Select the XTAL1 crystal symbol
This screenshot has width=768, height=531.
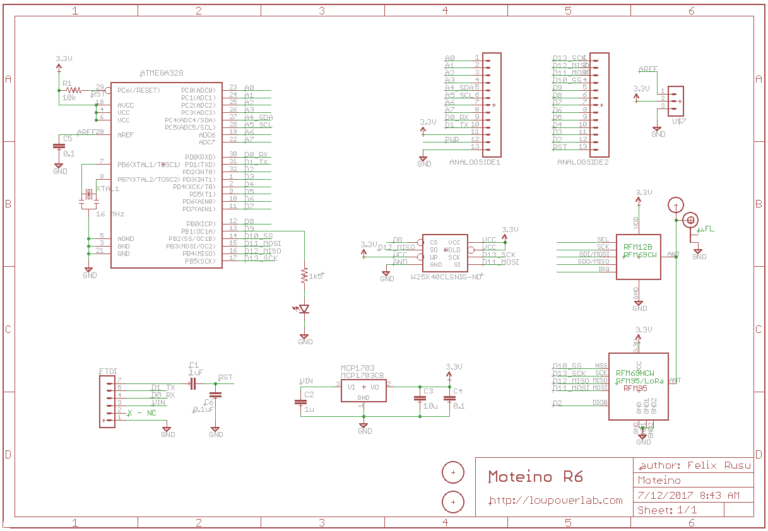pyautogui.click(x=88, y=195)
